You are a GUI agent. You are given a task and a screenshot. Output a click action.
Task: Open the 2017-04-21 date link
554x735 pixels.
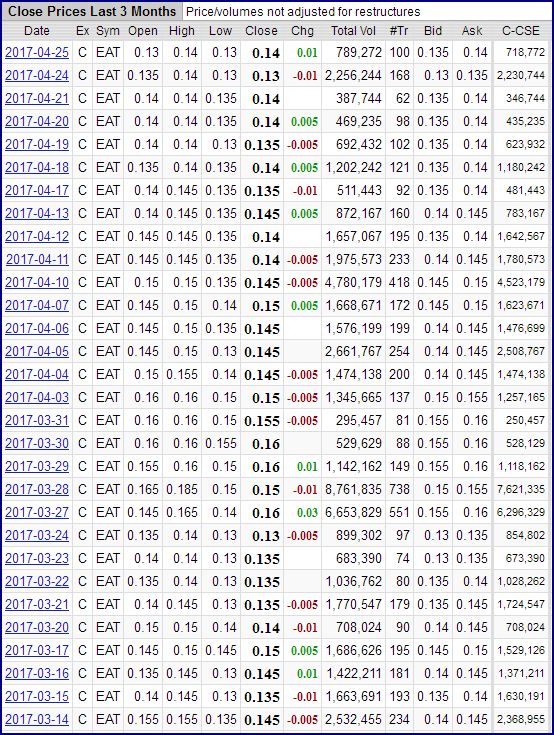37,98
